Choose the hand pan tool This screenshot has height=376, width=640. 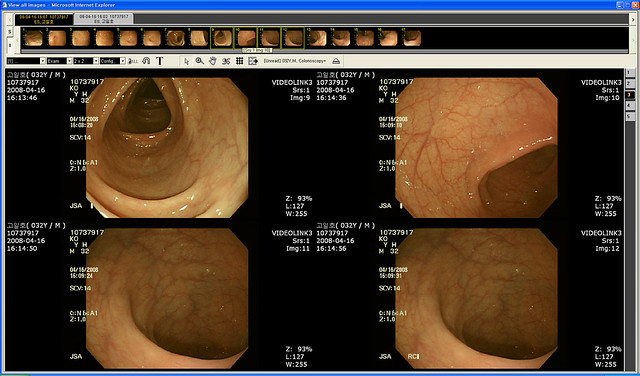click(212, 61)
